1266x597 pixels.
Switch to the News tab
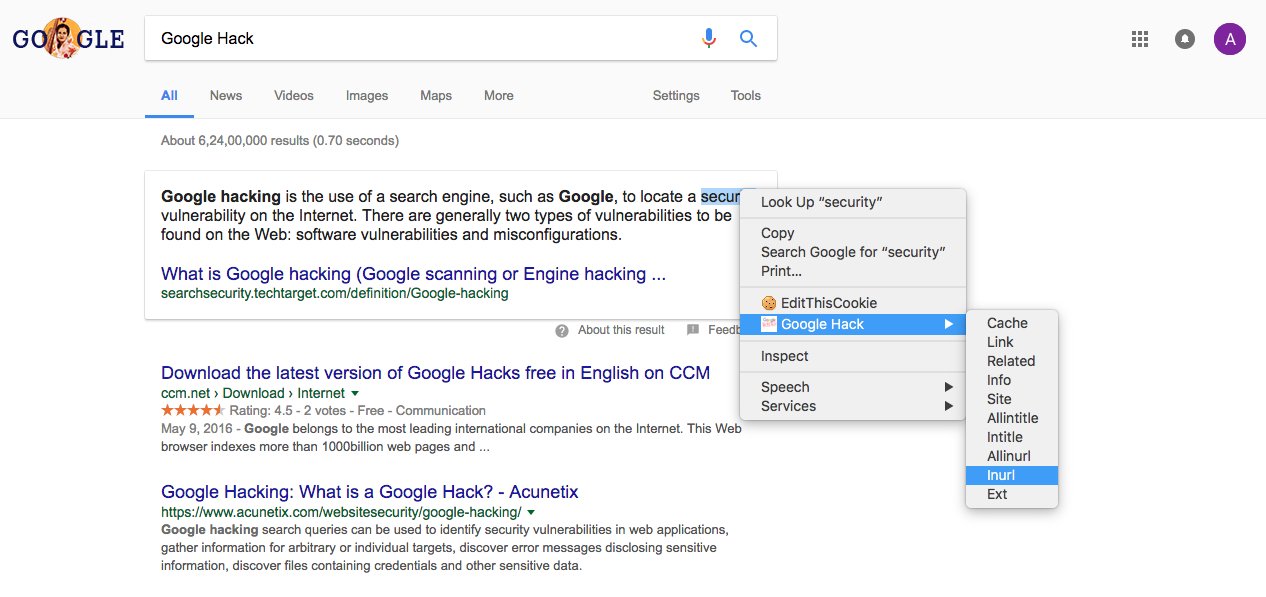pos(226,96)
